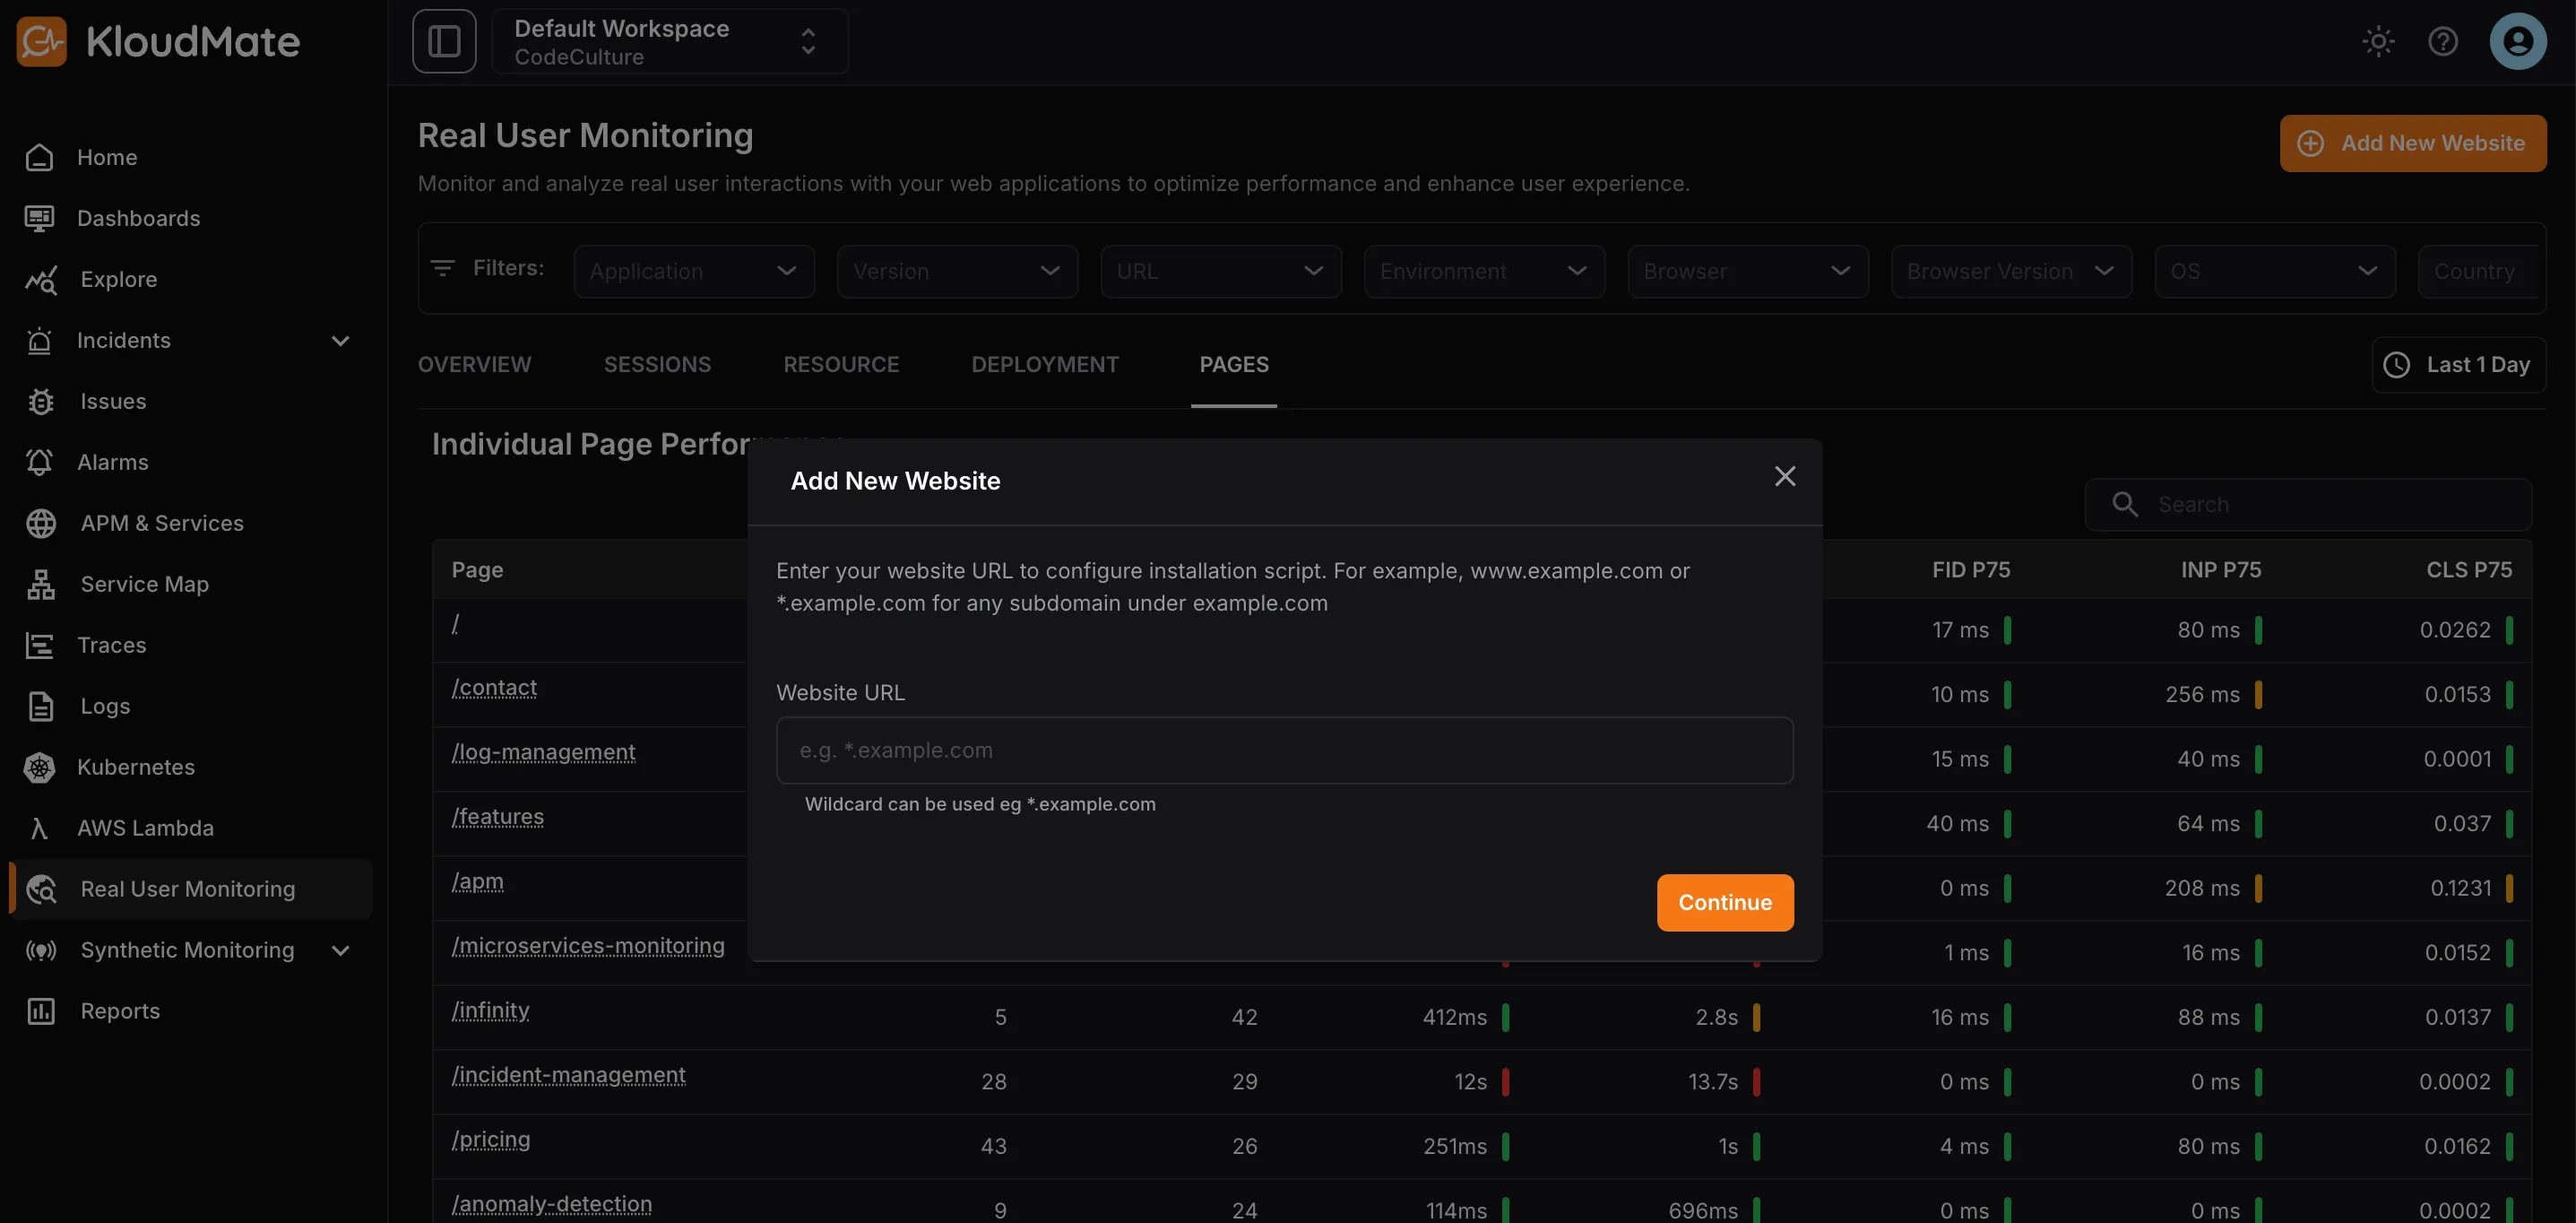
Task: Switch to the SESSIONS tab
Action: (x=657, y=365)
